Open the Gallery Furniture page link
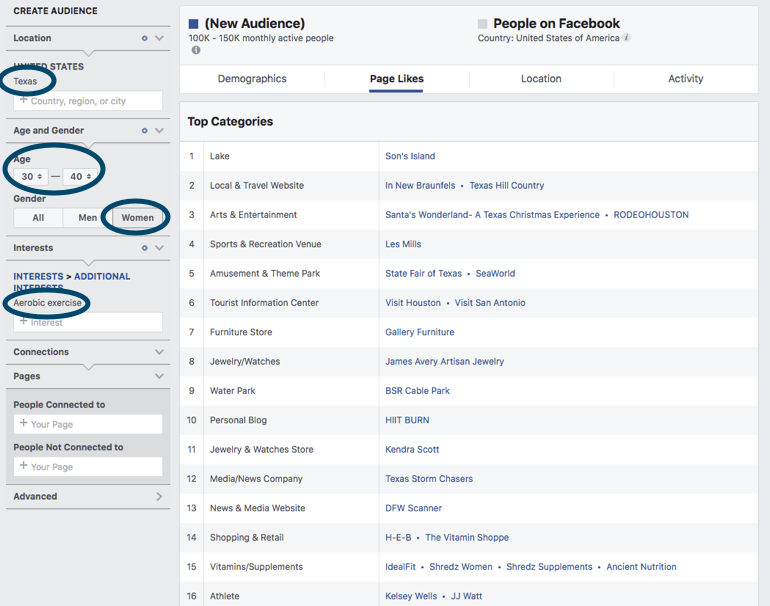Image resolution: width=770 pixels, height=606 pixels. coord(420,332)
